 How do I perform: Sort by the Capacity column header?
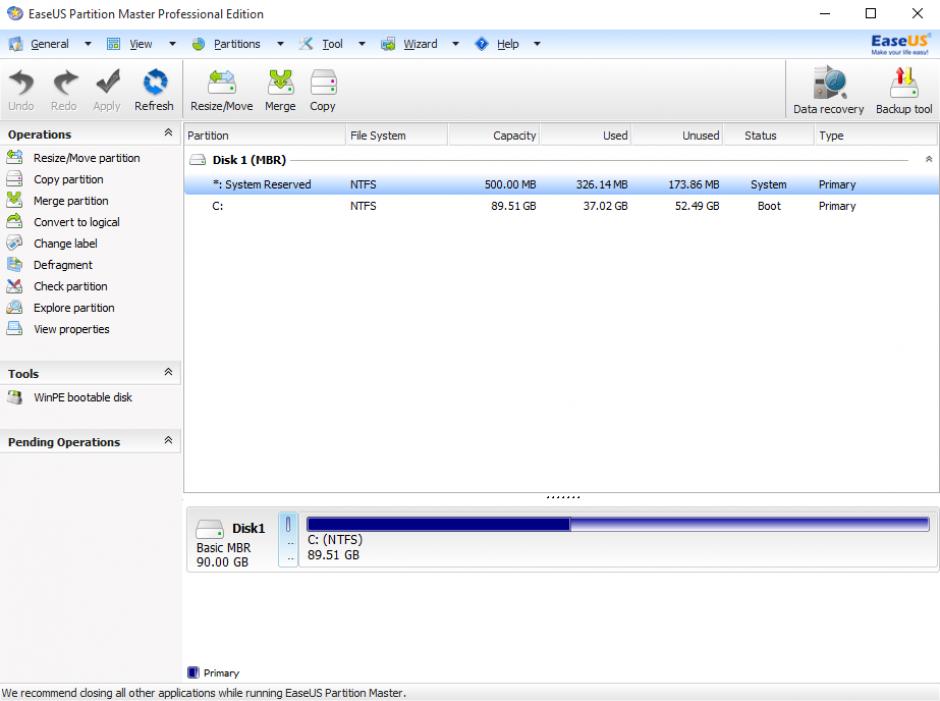(494, 136)
